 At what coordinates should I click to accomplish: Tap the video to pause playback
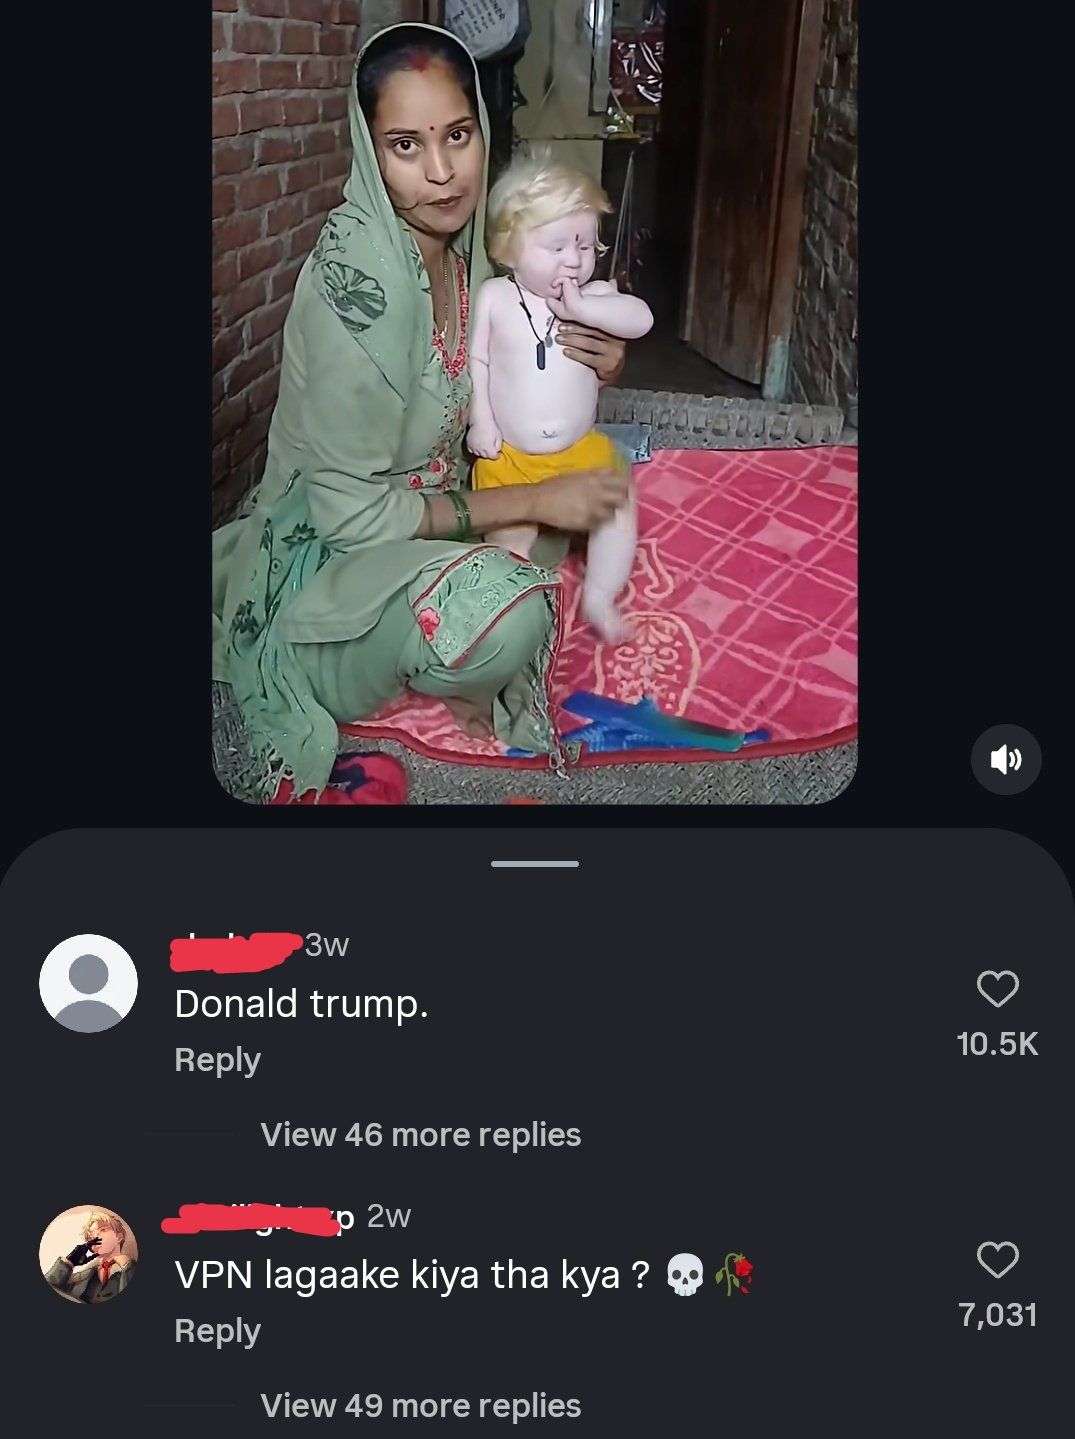pos(535,400)
